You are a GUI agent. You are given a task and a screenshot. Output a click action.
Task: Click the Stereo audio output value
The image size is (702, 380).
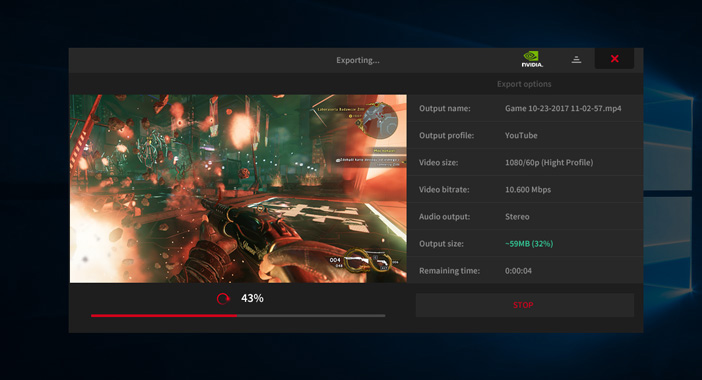(x=517, y=217)
